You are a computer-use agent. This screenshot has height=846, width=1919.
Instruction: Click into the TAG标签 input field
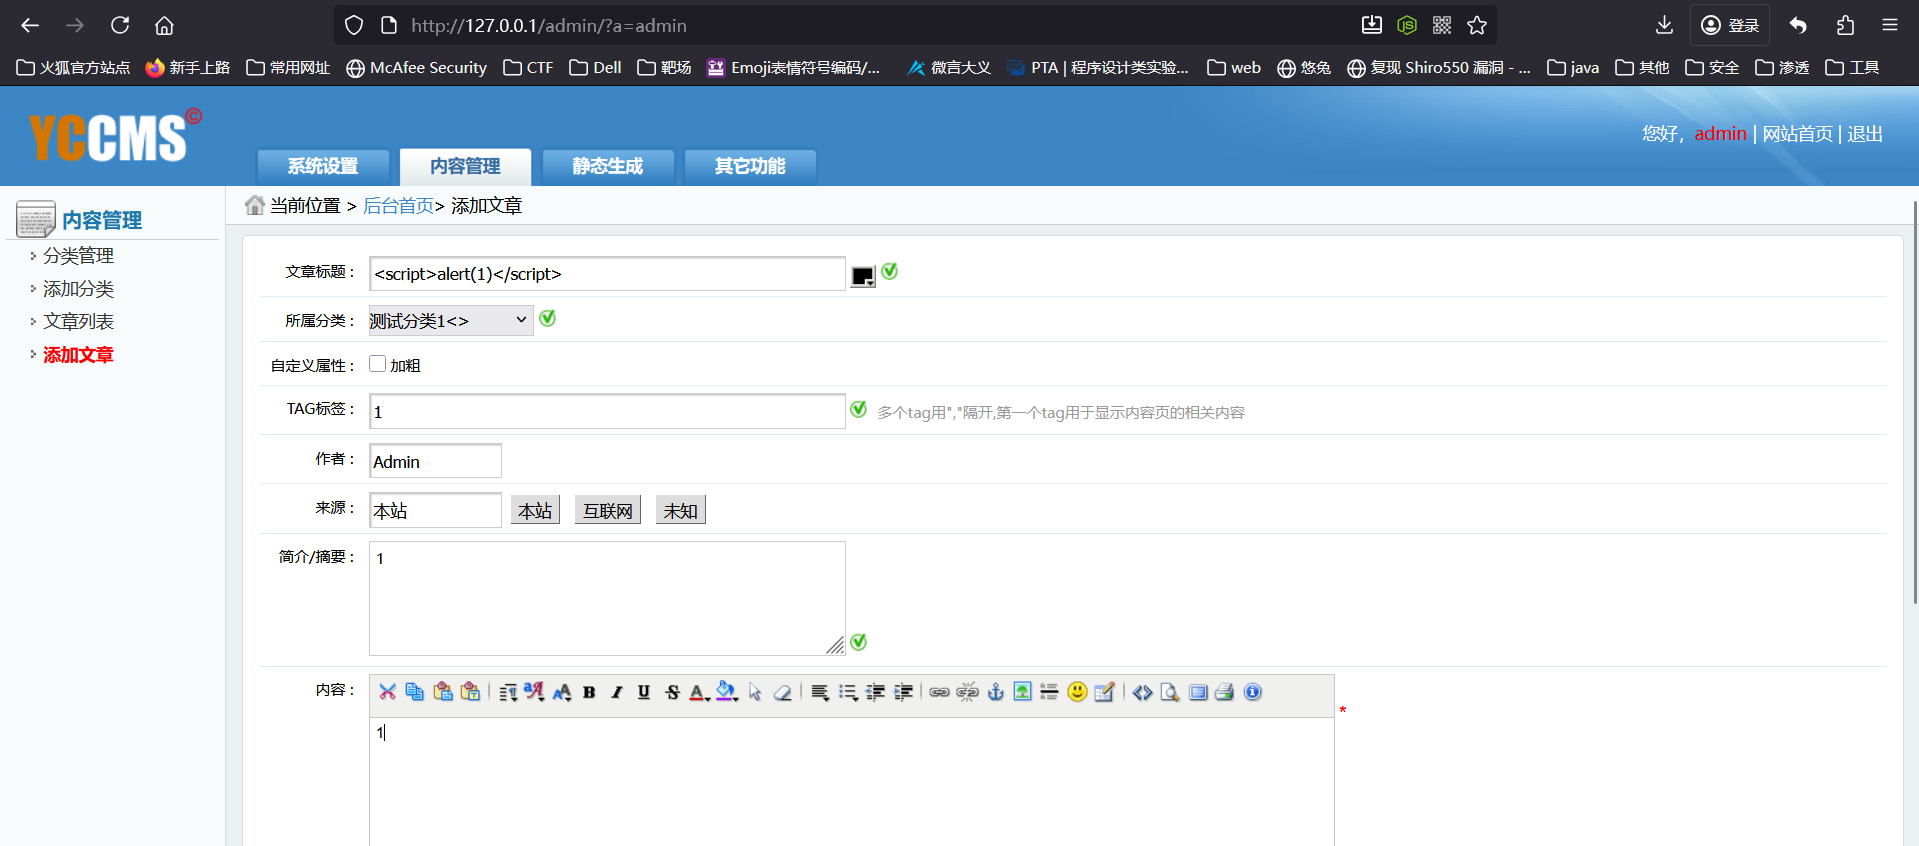(x=606, y=411)
